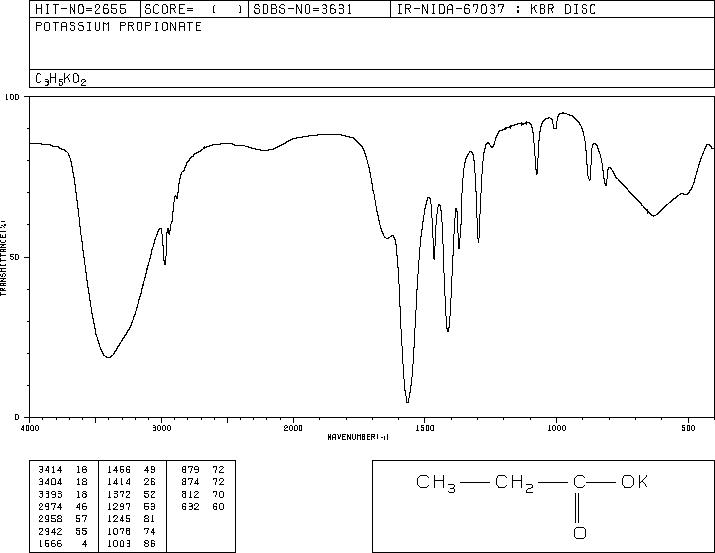Click the IR-NIDA-67037 : KBR DISC label
715x553 pixels.
tap(496, 9)
